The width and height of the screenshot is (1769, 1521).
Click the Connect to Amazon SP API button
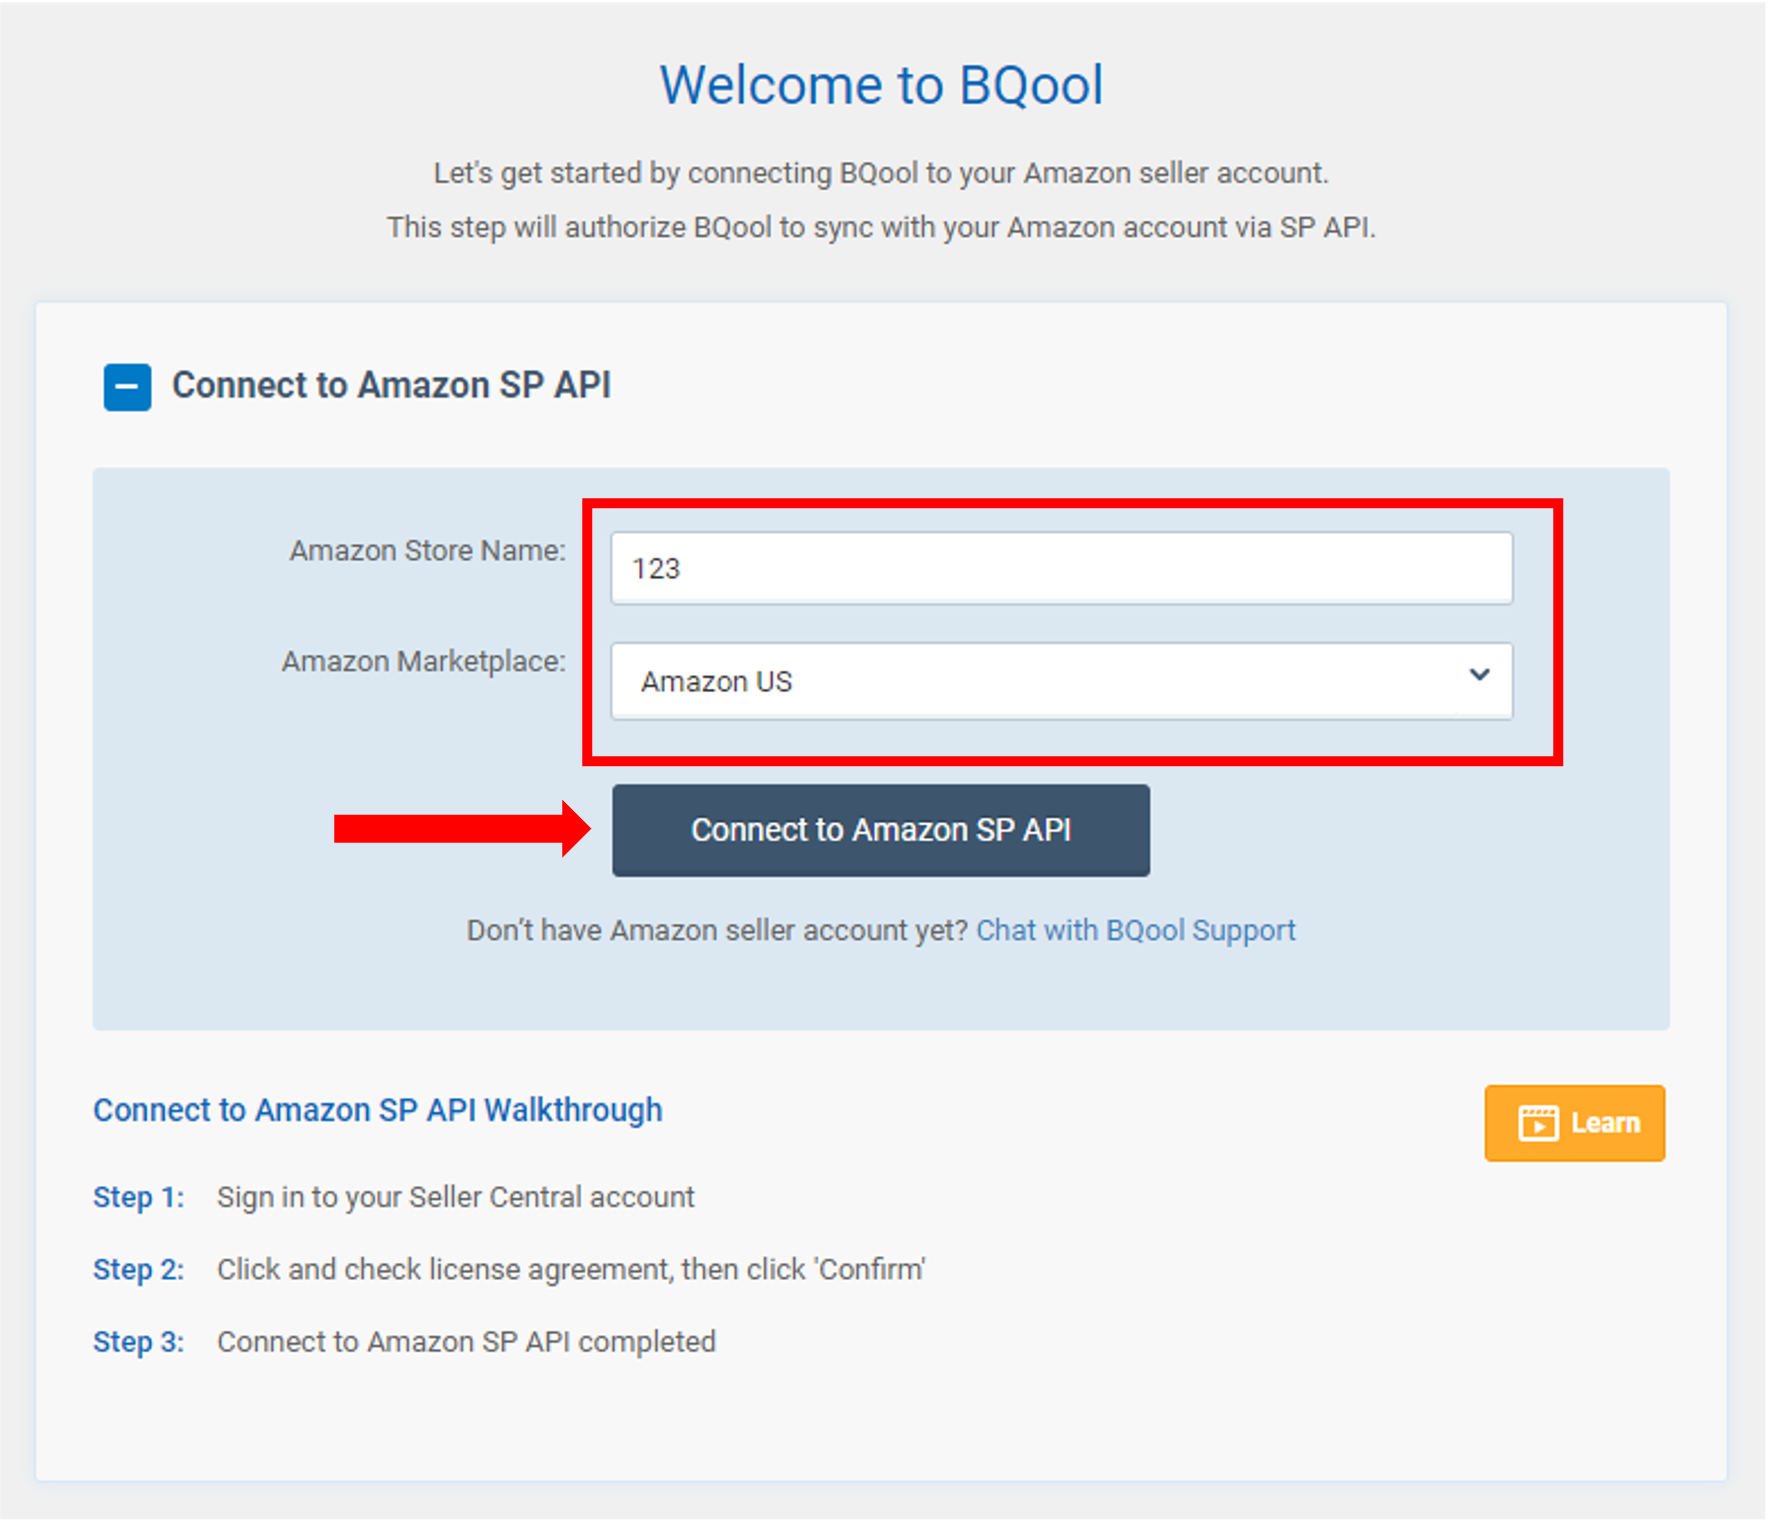click(880, 830)
